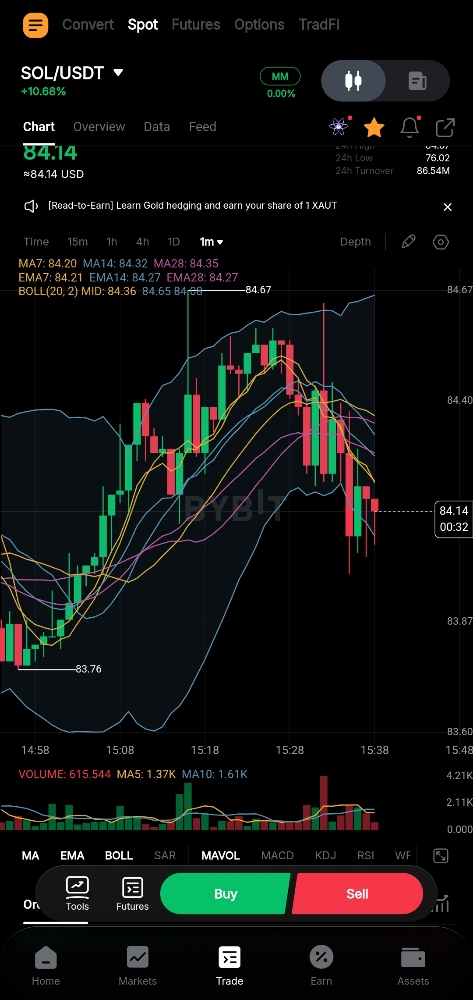Switch to TradFi tab

tap(319, 25)
